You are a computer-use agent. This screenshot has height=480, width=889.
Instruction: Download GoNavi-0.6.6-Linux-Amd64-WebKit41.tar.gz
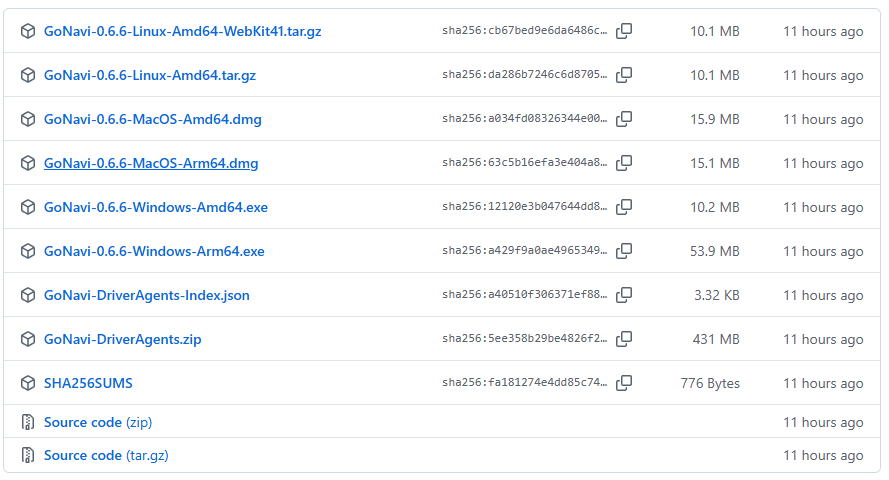point(182,31)
